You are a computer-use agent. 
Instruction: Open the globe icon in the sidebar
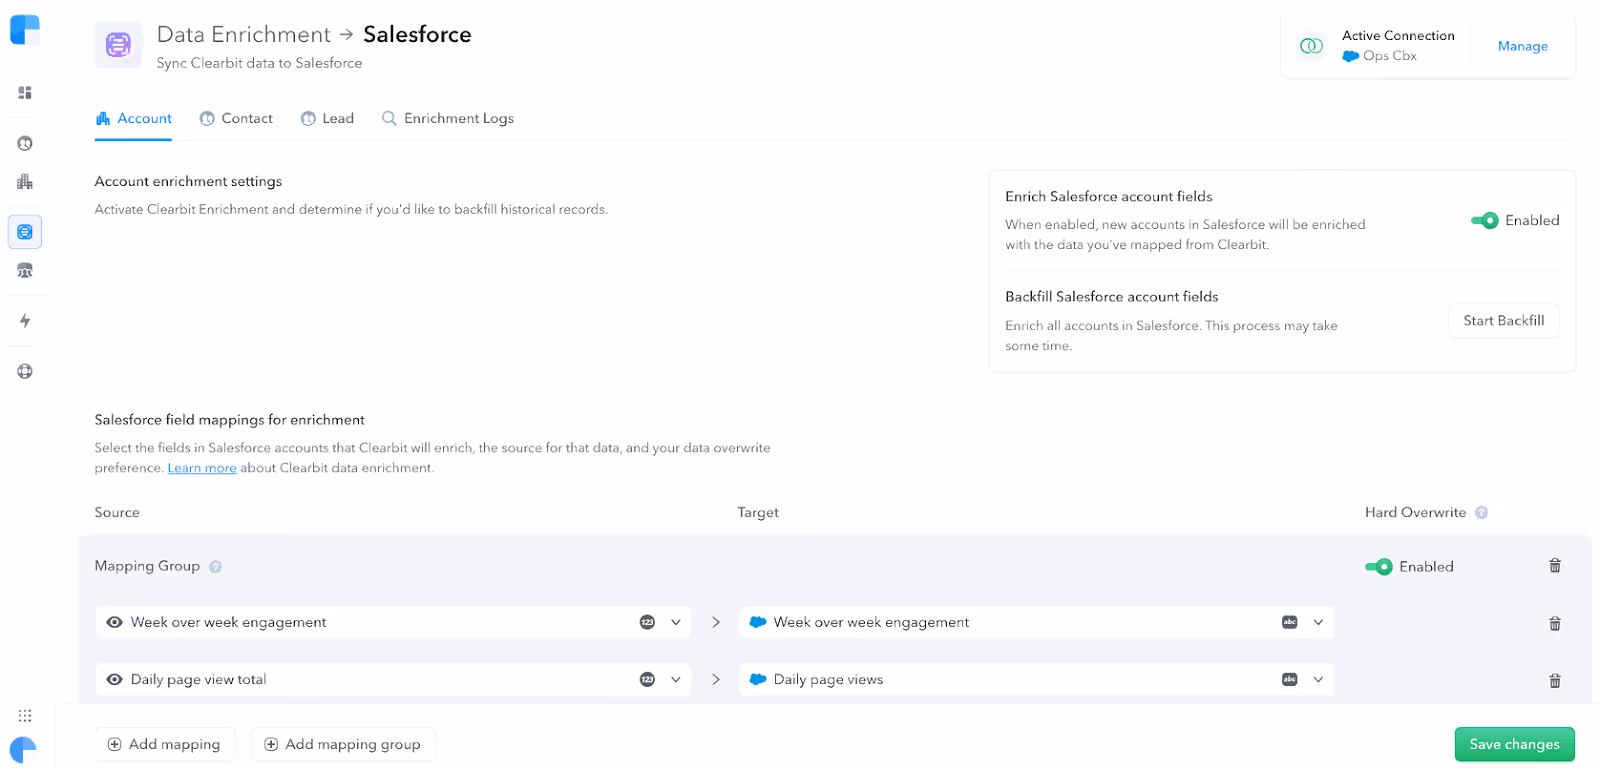click(x=25, y=371)
